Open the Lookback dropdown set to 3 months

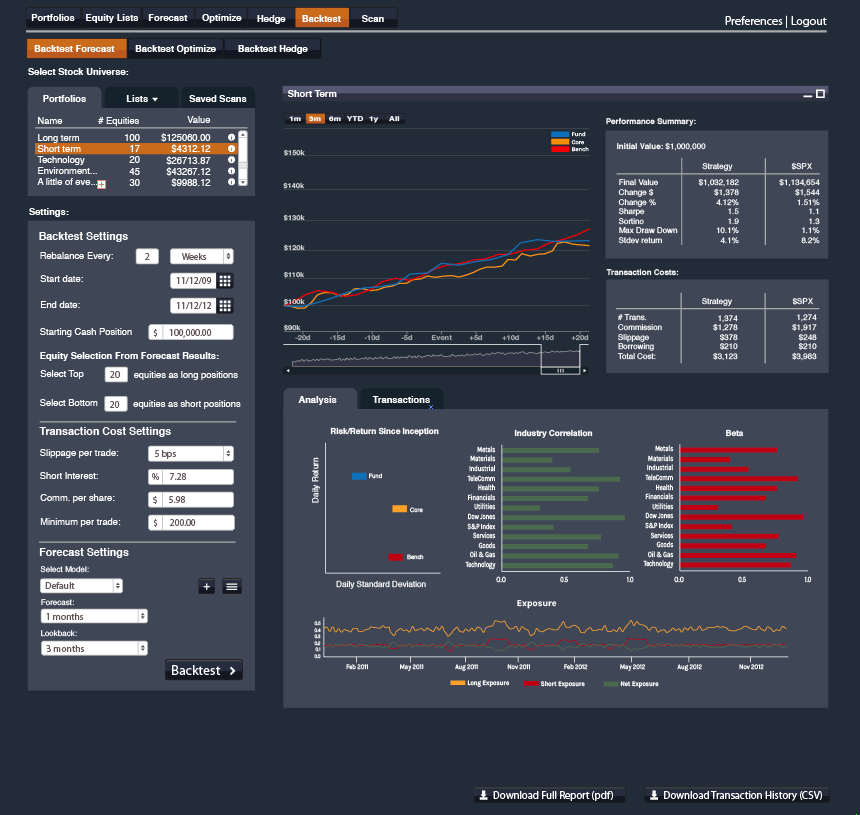click(x=94, y=648)
